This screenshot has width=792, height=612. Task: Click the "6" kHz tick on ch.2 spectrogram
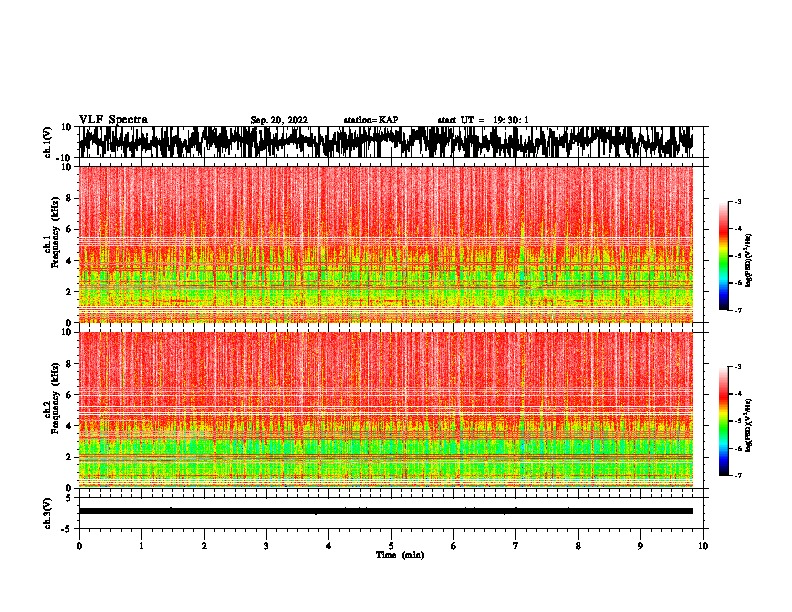coord(69,395)
